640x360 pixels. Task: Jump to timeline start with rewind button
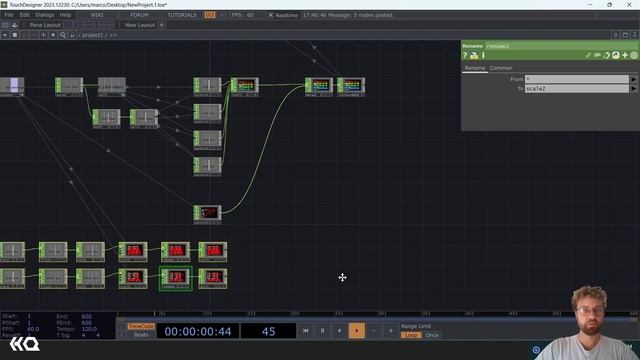[306, 331]
